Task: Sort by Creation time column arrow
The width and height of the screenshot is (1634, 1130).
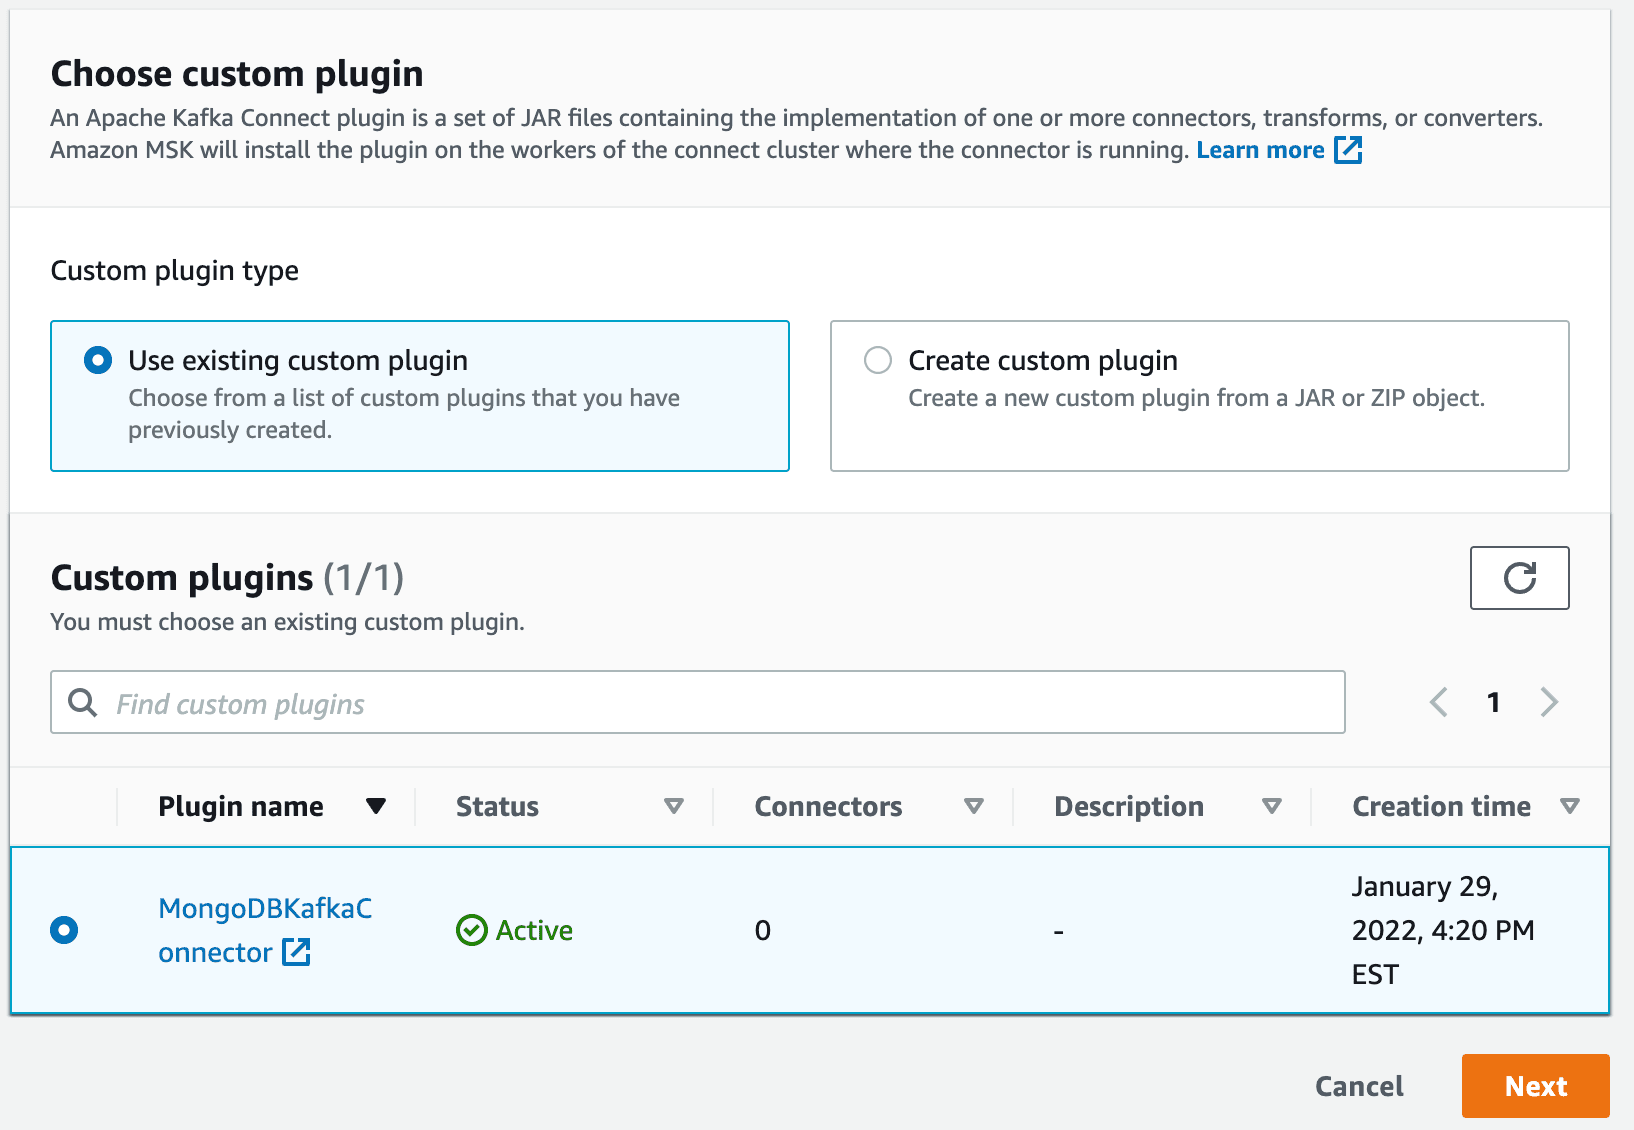Action: (x=1570, y=806)
